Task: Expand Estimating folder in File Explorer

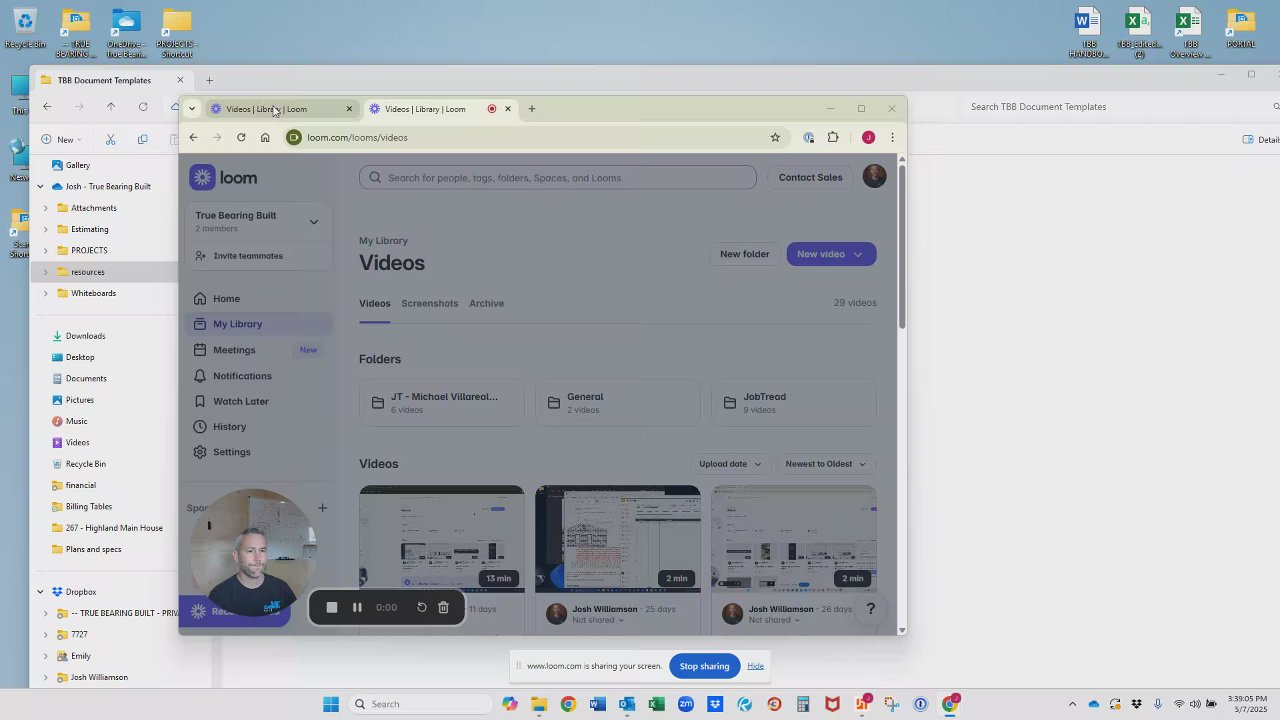Action: pyautogui.click(x=45, y=229)
